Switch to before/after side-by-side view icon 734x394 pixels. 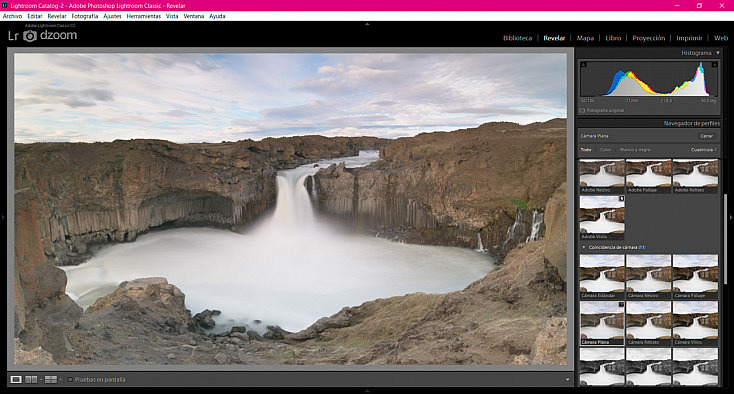pyautogui.click(x=31, y=379)
